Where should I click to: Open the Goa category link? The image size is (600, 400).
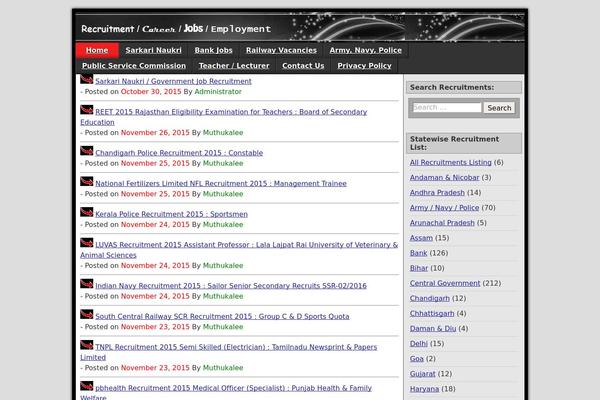point(416,359)
